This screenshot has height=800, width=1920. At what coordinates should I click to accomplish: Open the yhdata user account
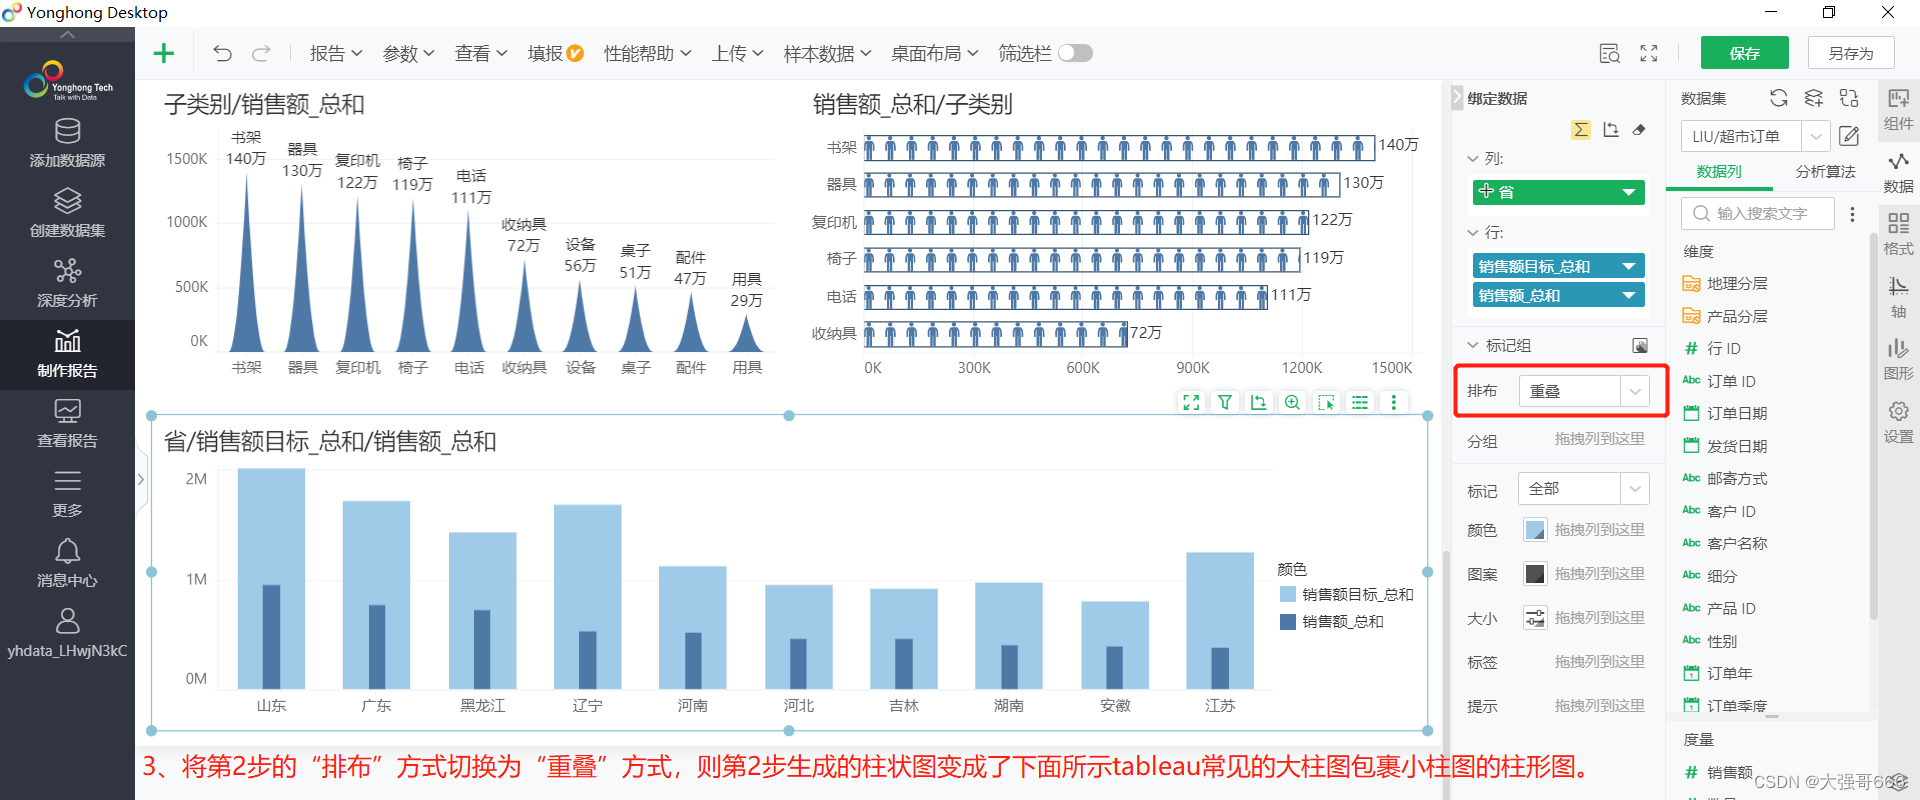[67, 633]
